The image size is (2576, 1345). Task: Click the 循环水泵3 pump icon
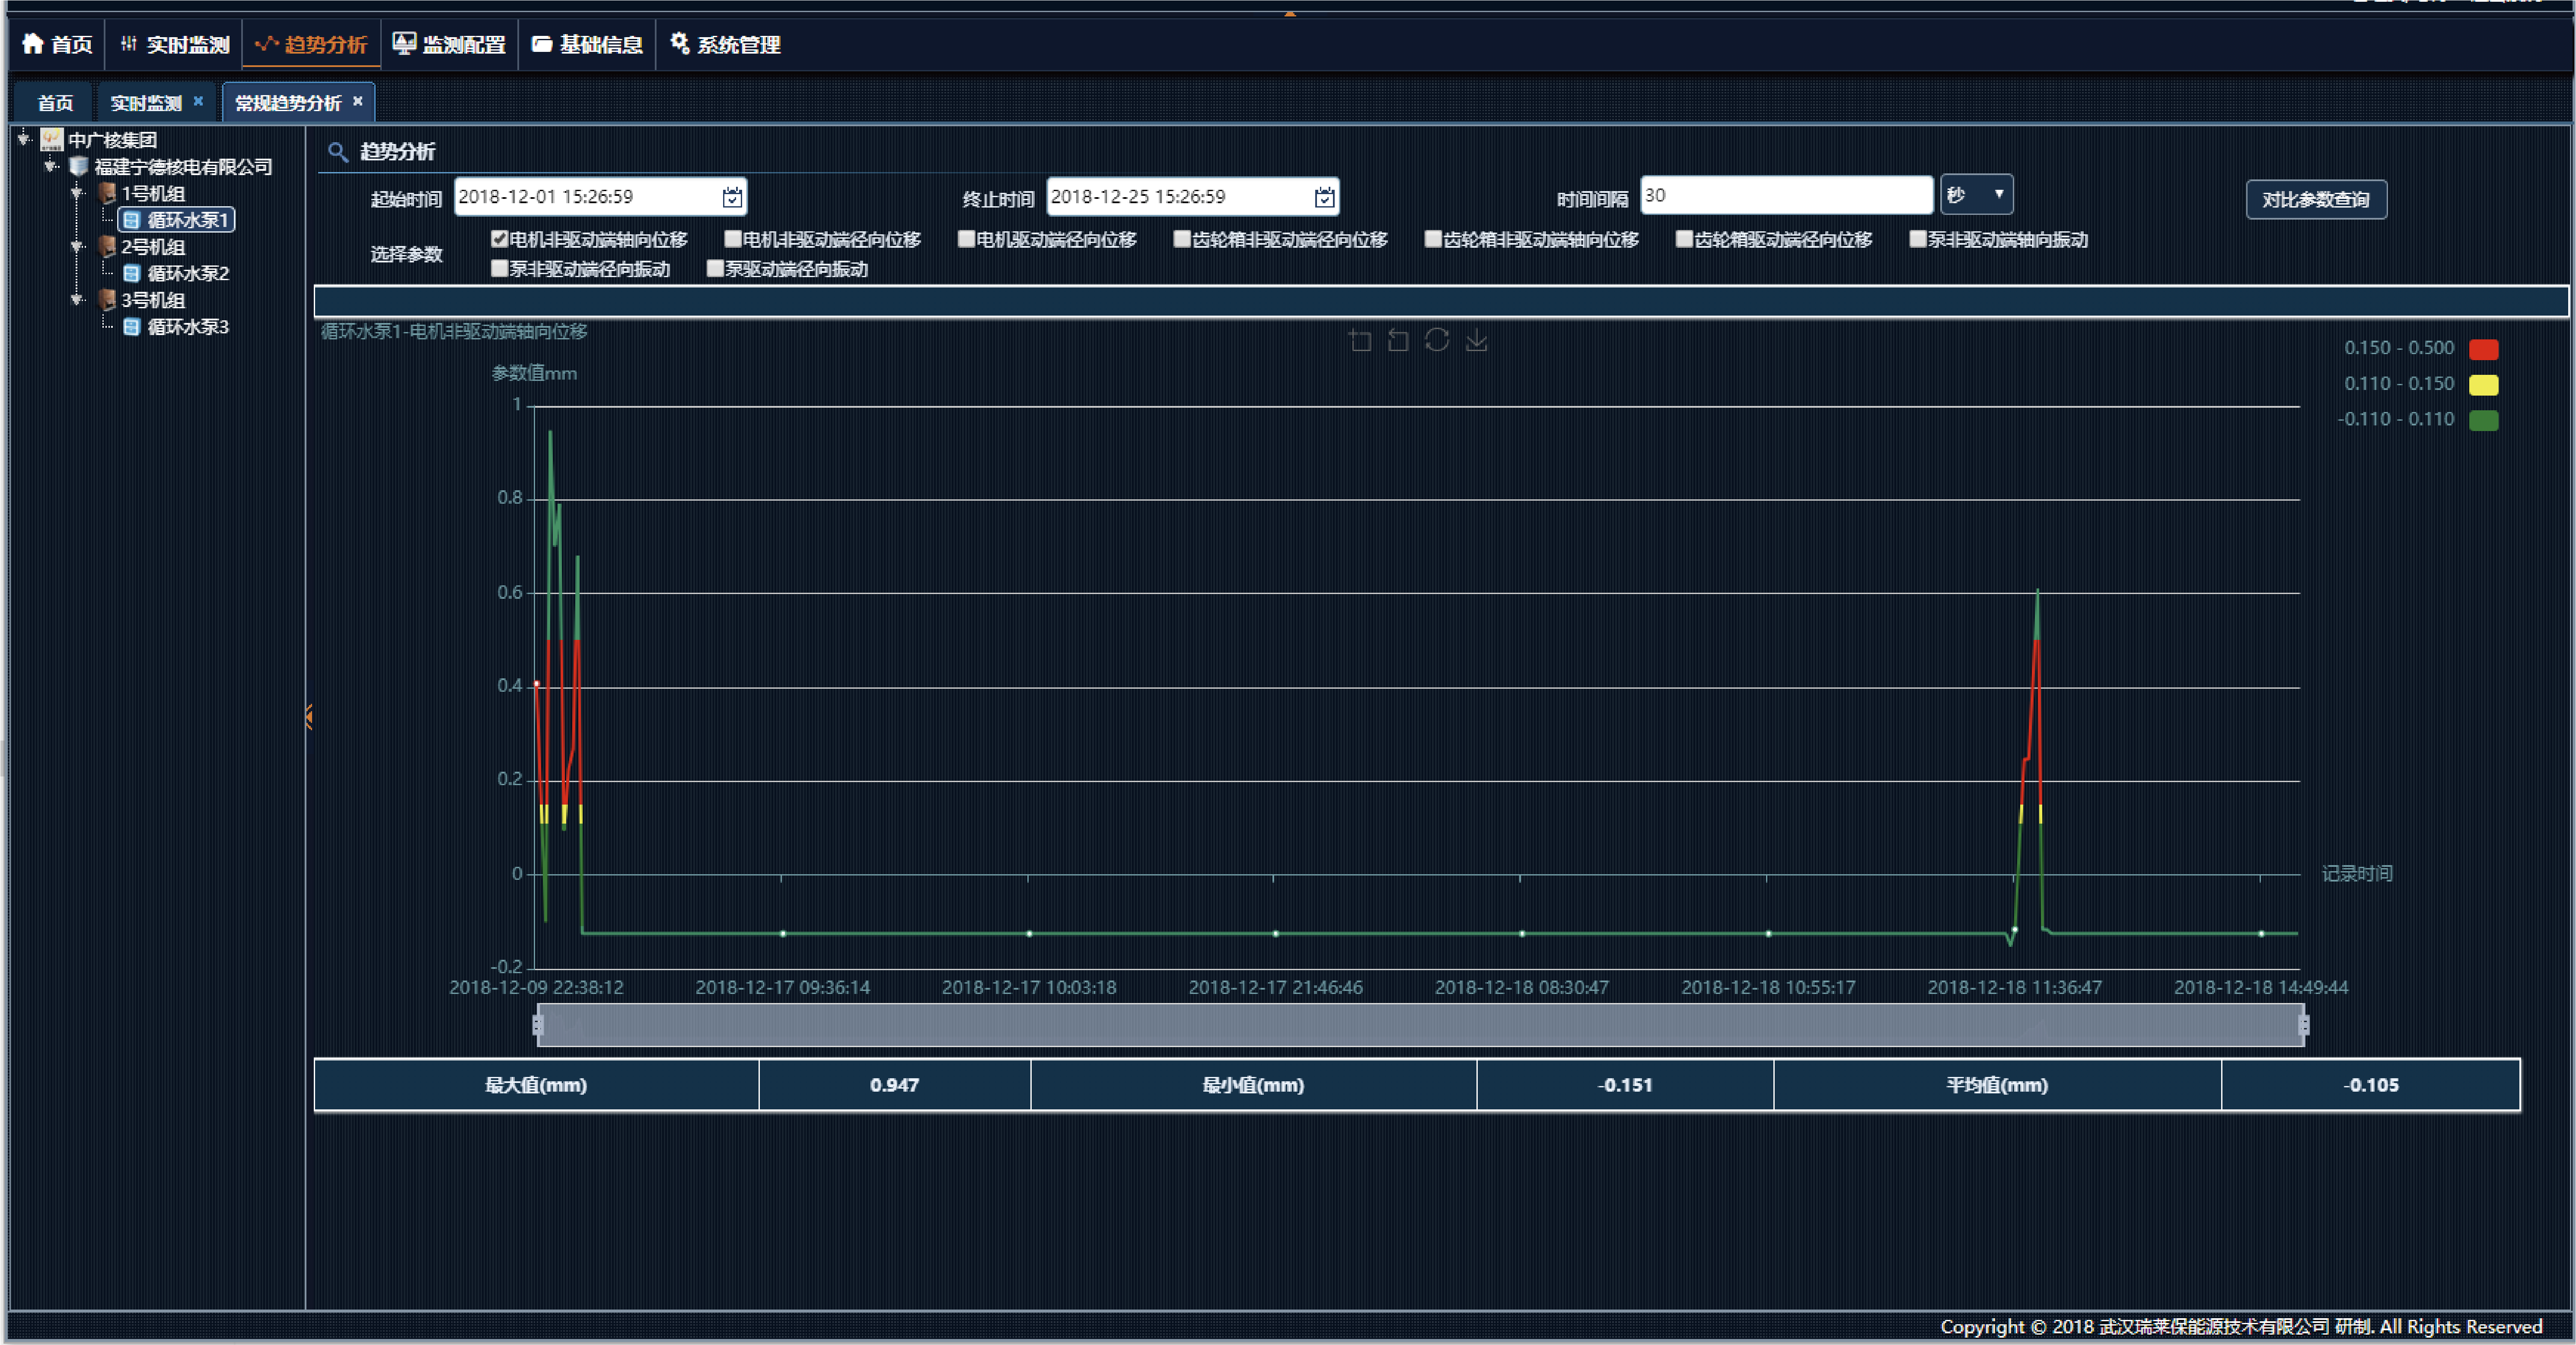coord(131,327)
